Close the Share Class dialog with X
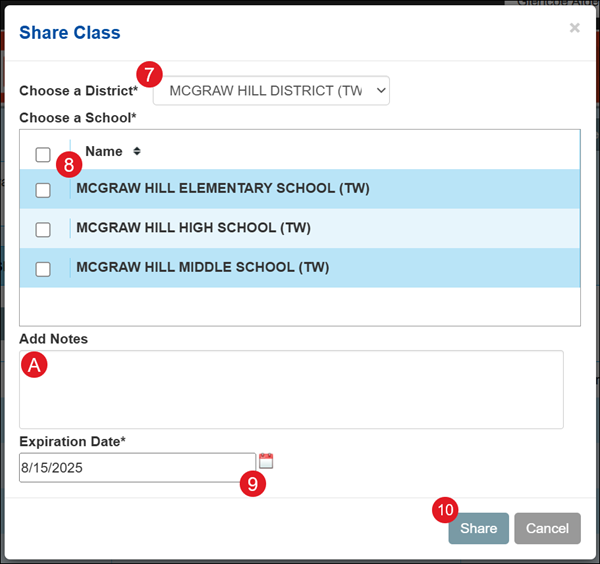The image size is (600, 564). click(x=574, y=28)
